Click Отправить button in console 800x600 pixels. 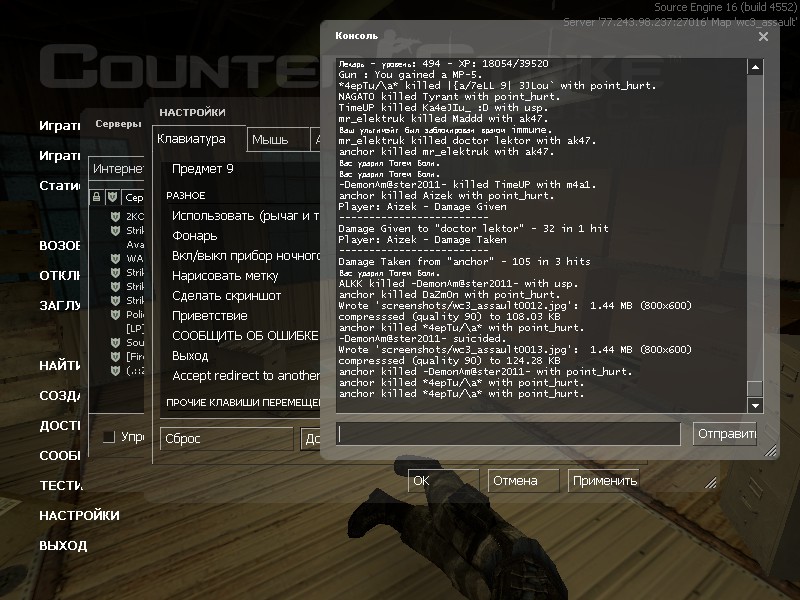pyautogui.click(x=724, y=434)
